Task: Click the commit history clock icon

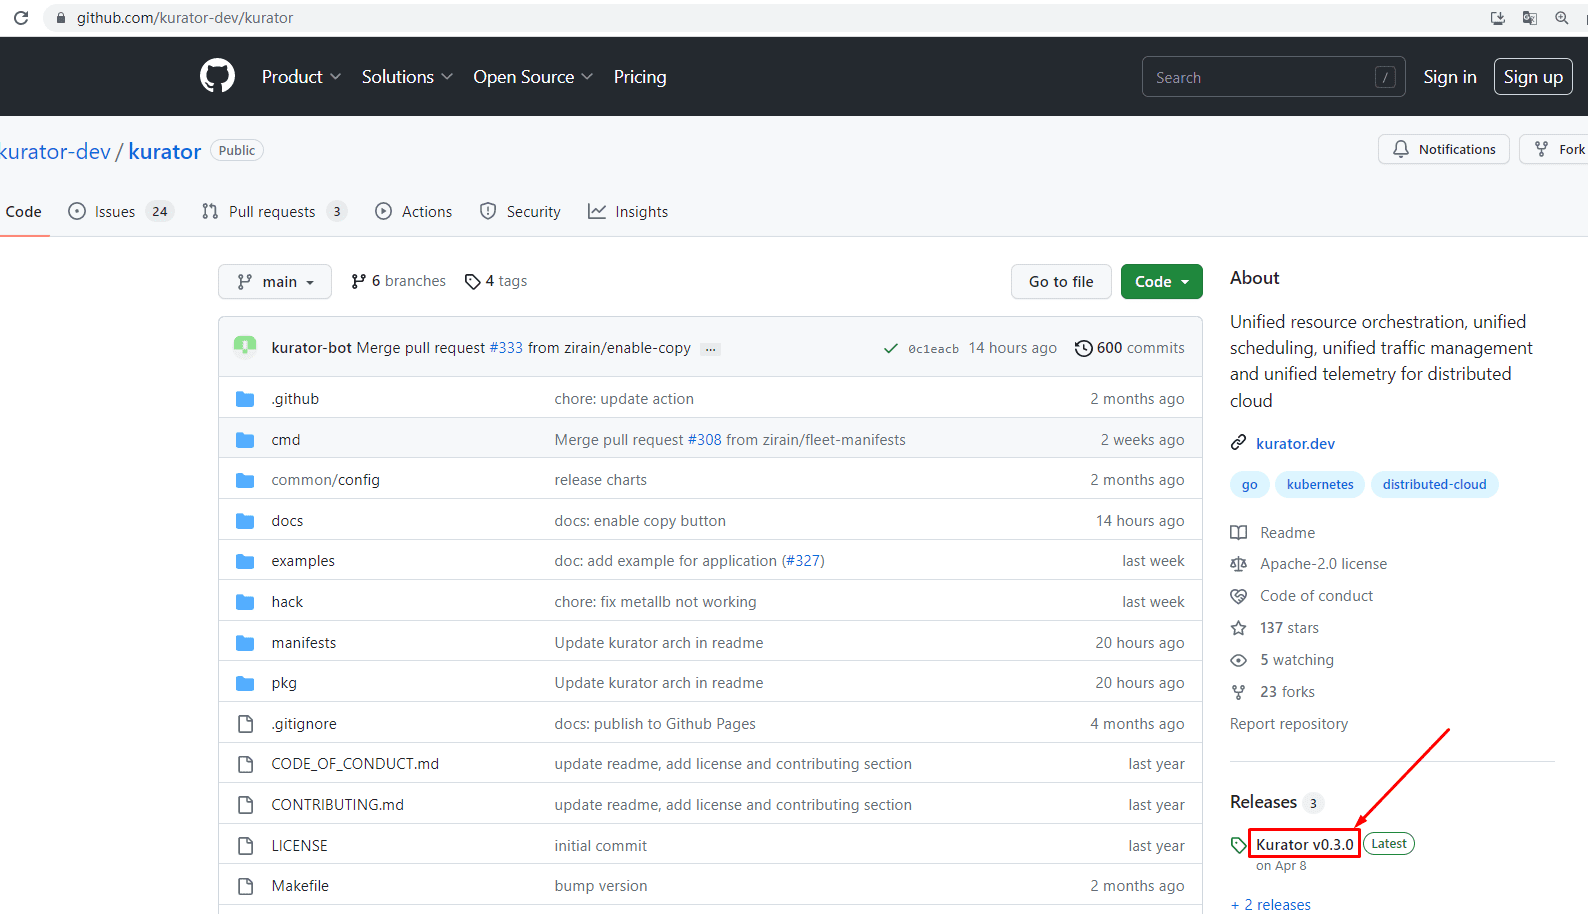Action: pyautogui.click(x=1083, y=348)
